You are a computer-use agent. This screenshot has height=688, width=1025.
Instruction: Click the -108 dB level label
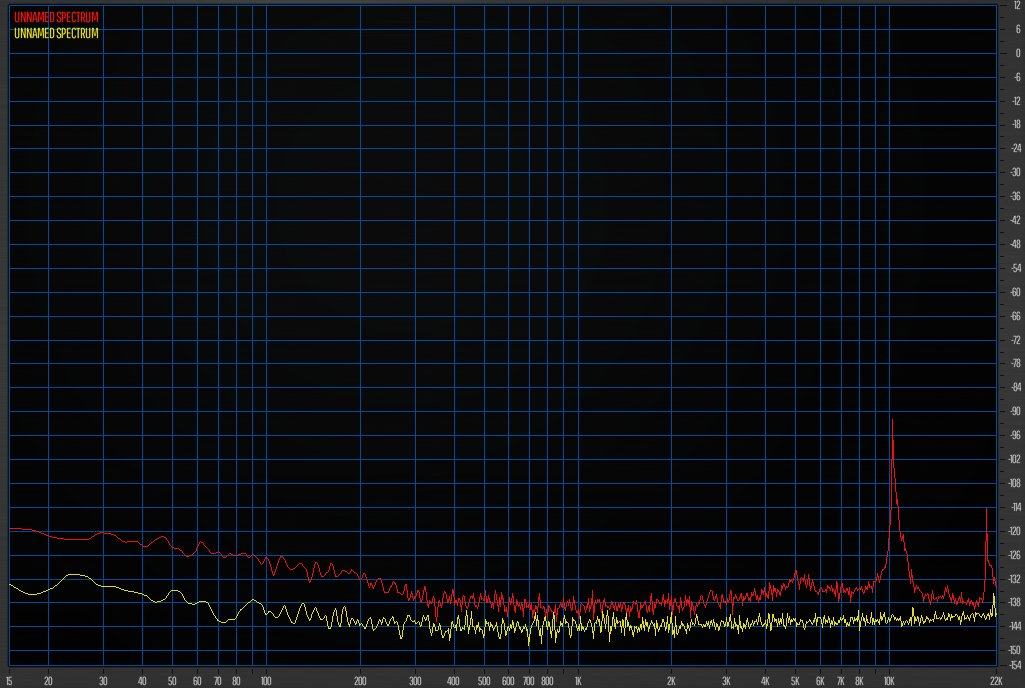1016,483
